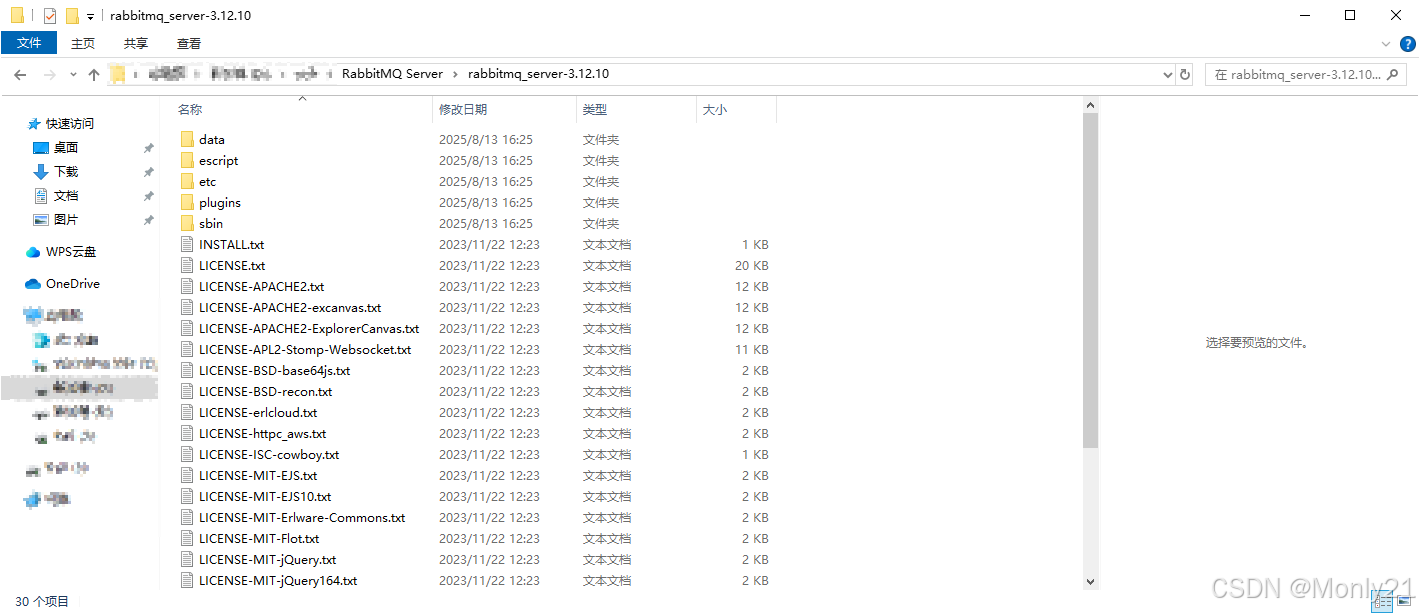Go up one folder level arrow
The height and width of the screenshot is (614, 1420).
pos(94,74)
